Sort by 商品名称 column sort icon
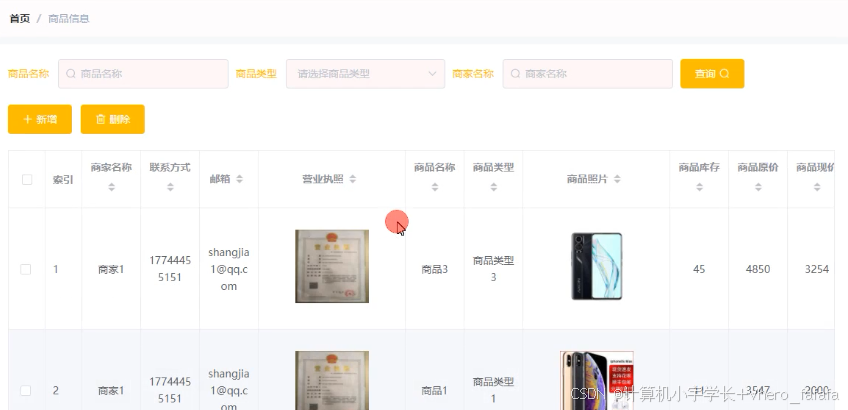 [x=435, y=187]
